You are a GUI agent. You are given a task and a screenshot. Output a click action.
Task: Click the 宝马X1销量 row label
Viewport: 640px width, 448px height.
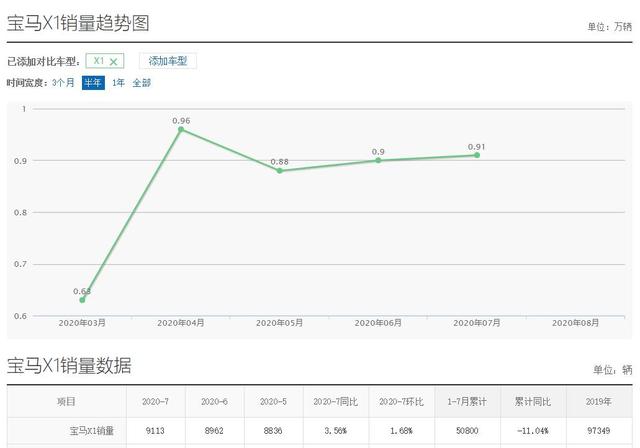[91, 430]
